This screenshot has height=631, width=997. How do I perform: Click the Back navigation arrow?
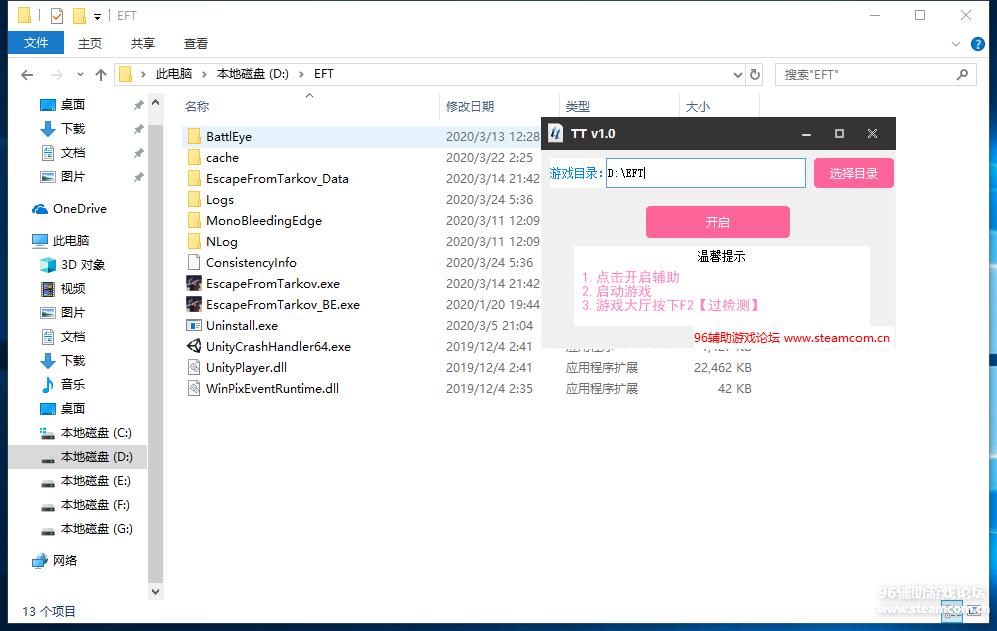tap(27, 75)
